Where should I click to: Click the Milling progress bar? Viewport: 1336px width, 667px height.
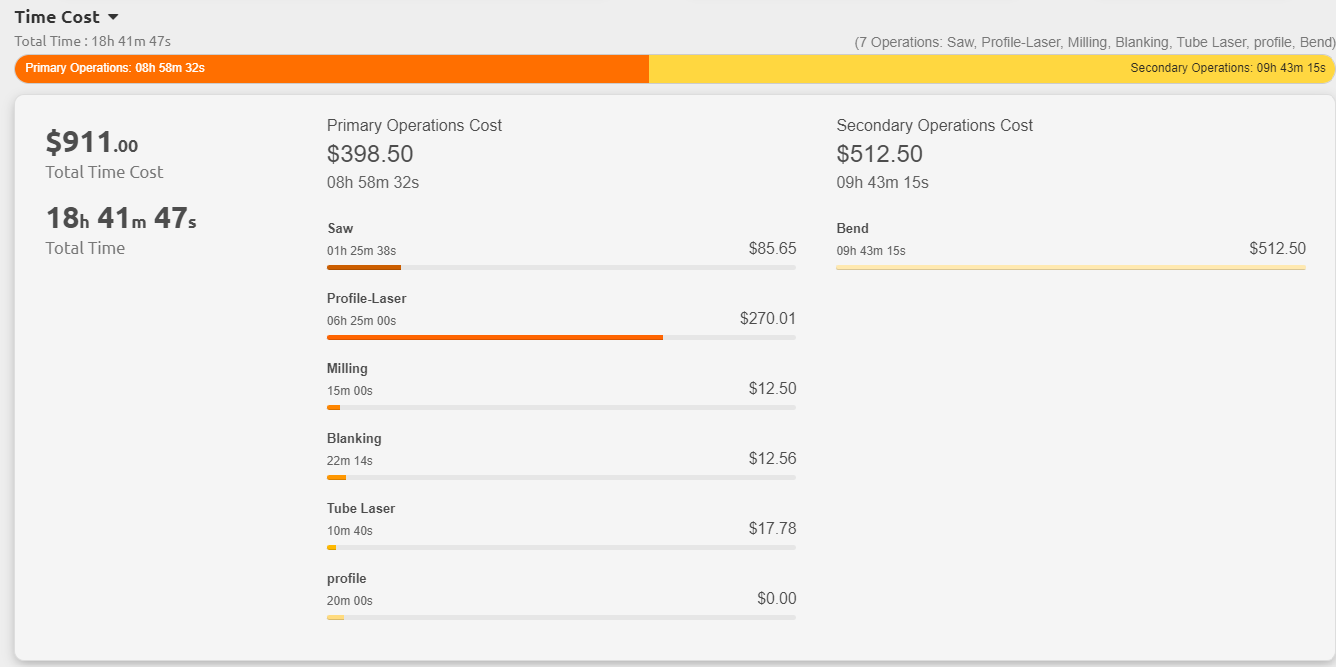pos(561,408)
